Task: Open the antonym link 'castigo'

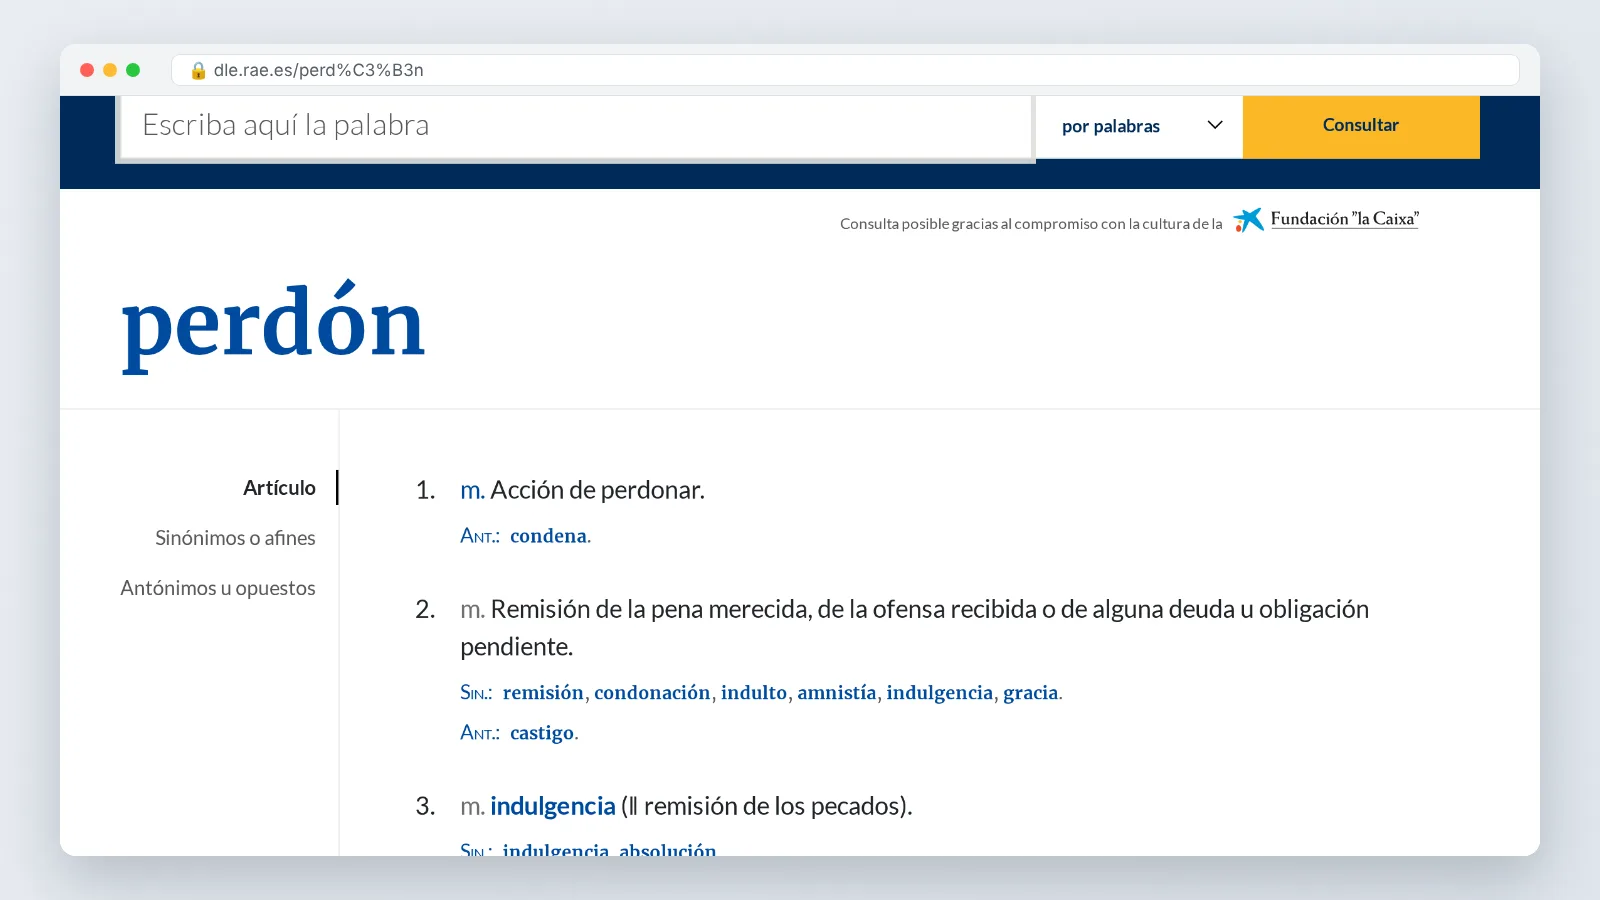Action: pyautogui.click(x=542, y=733)
